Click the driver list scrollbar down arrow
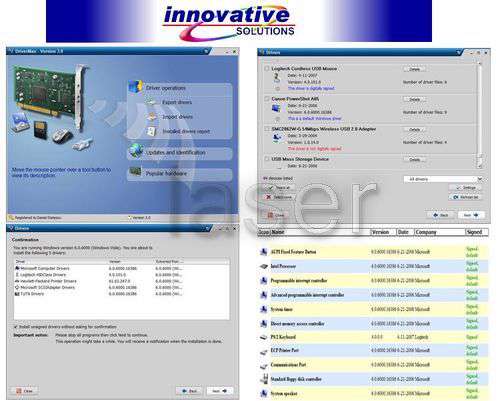Viewport: 500px width, 401px height. point(480,165)
